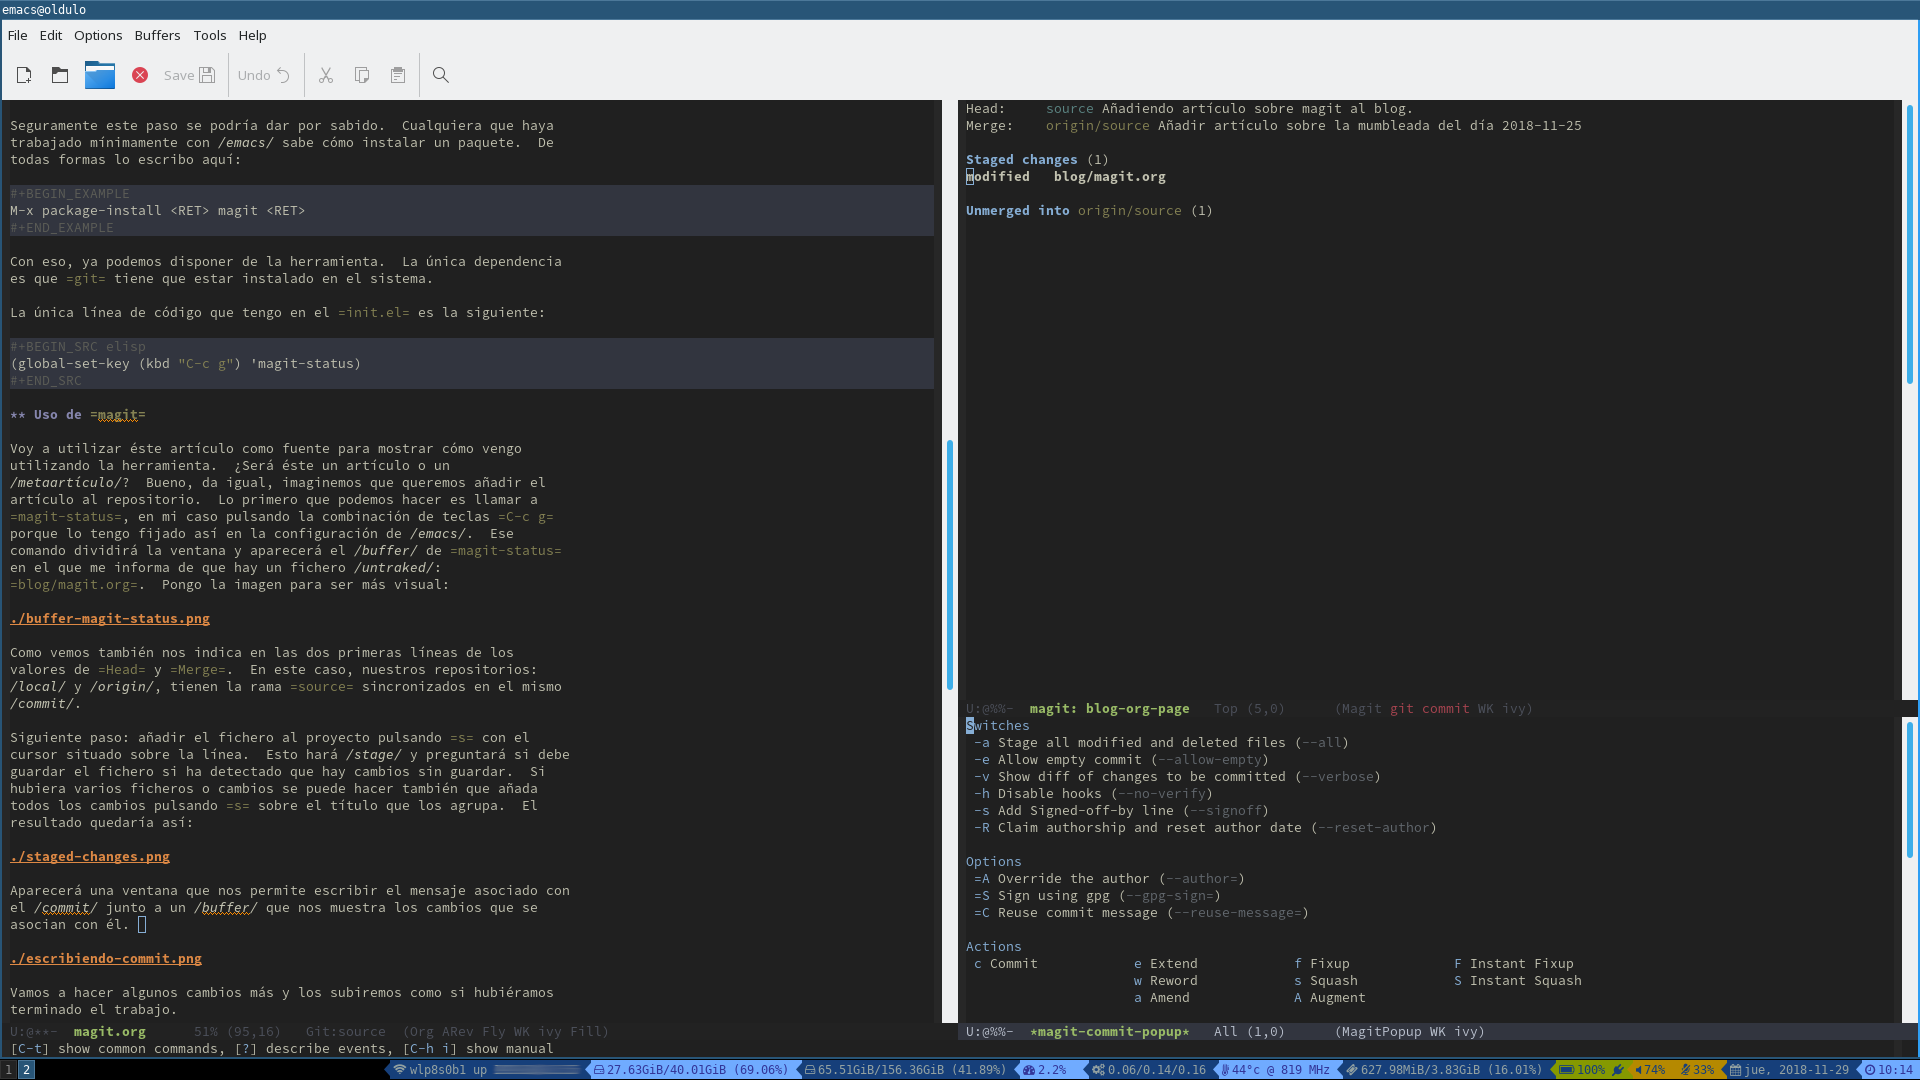Select the modified blog/magit.org entry

click(1066, 177)
